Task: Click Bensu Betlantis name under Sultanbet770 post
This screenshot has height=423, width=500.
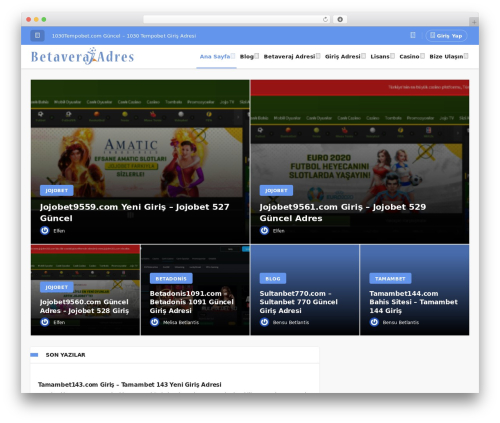Action: [291, 322]
